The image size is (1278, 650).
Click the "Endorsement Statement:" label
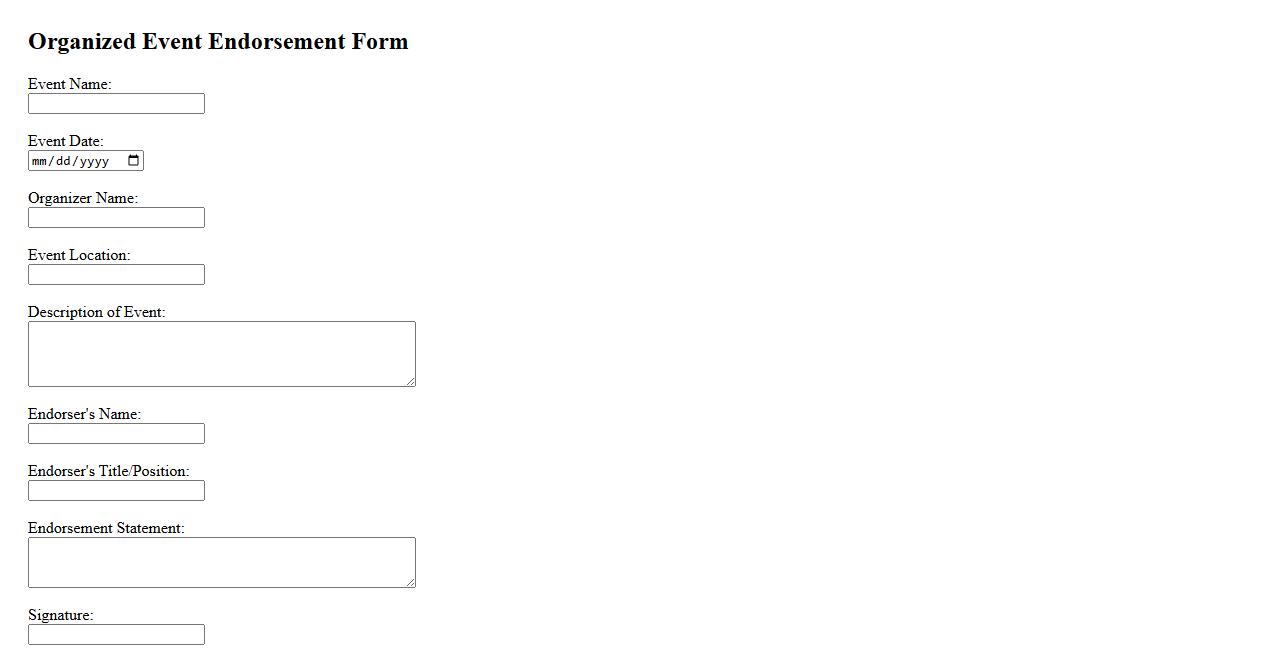click(106, 528)
